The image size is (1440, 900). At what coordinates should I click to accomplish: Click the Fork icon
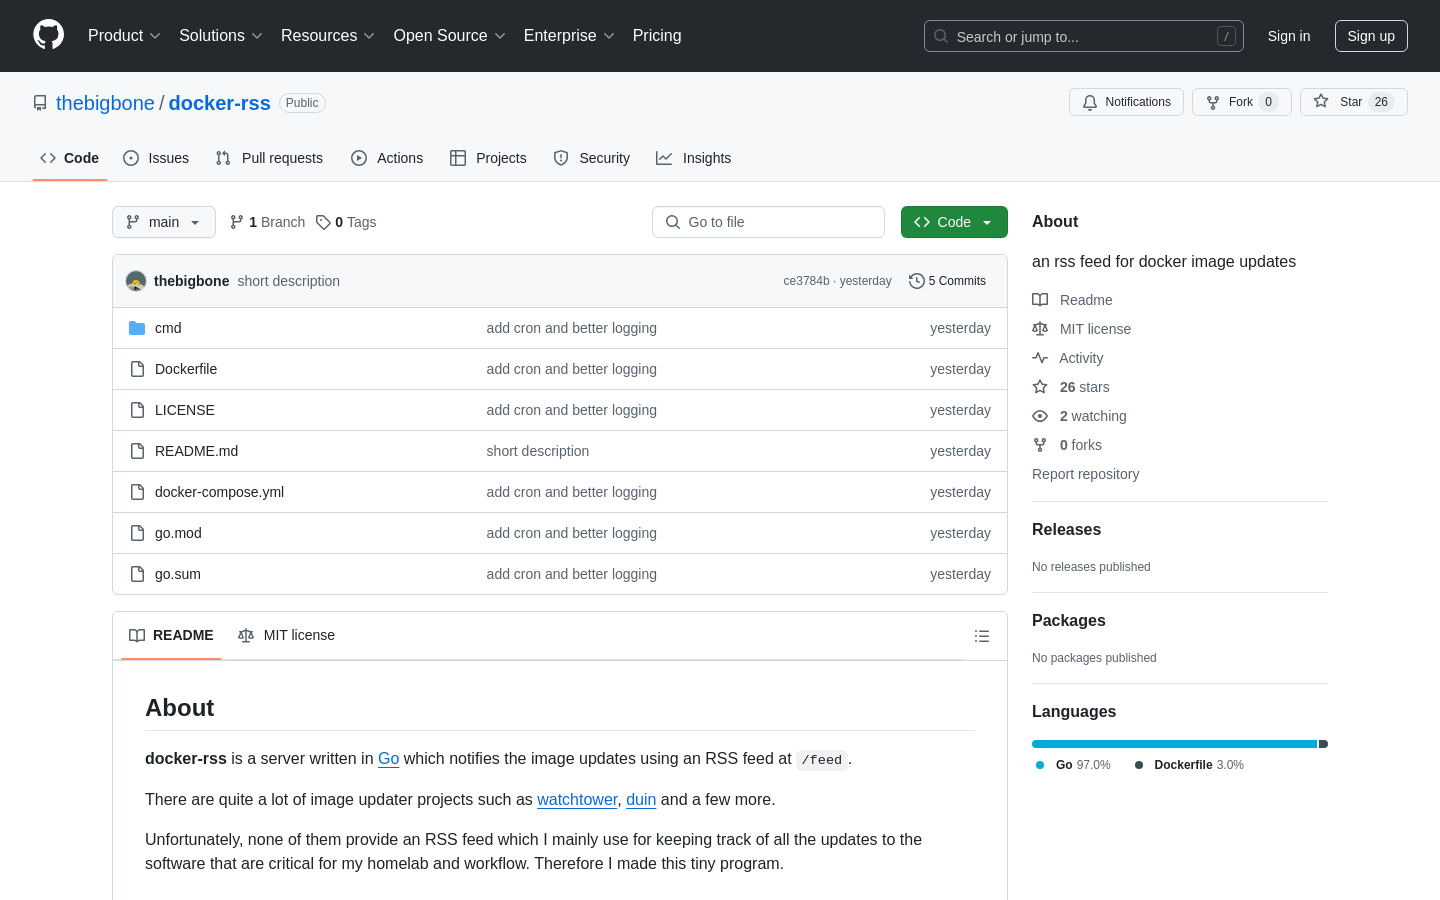[x=1213, y=102]
